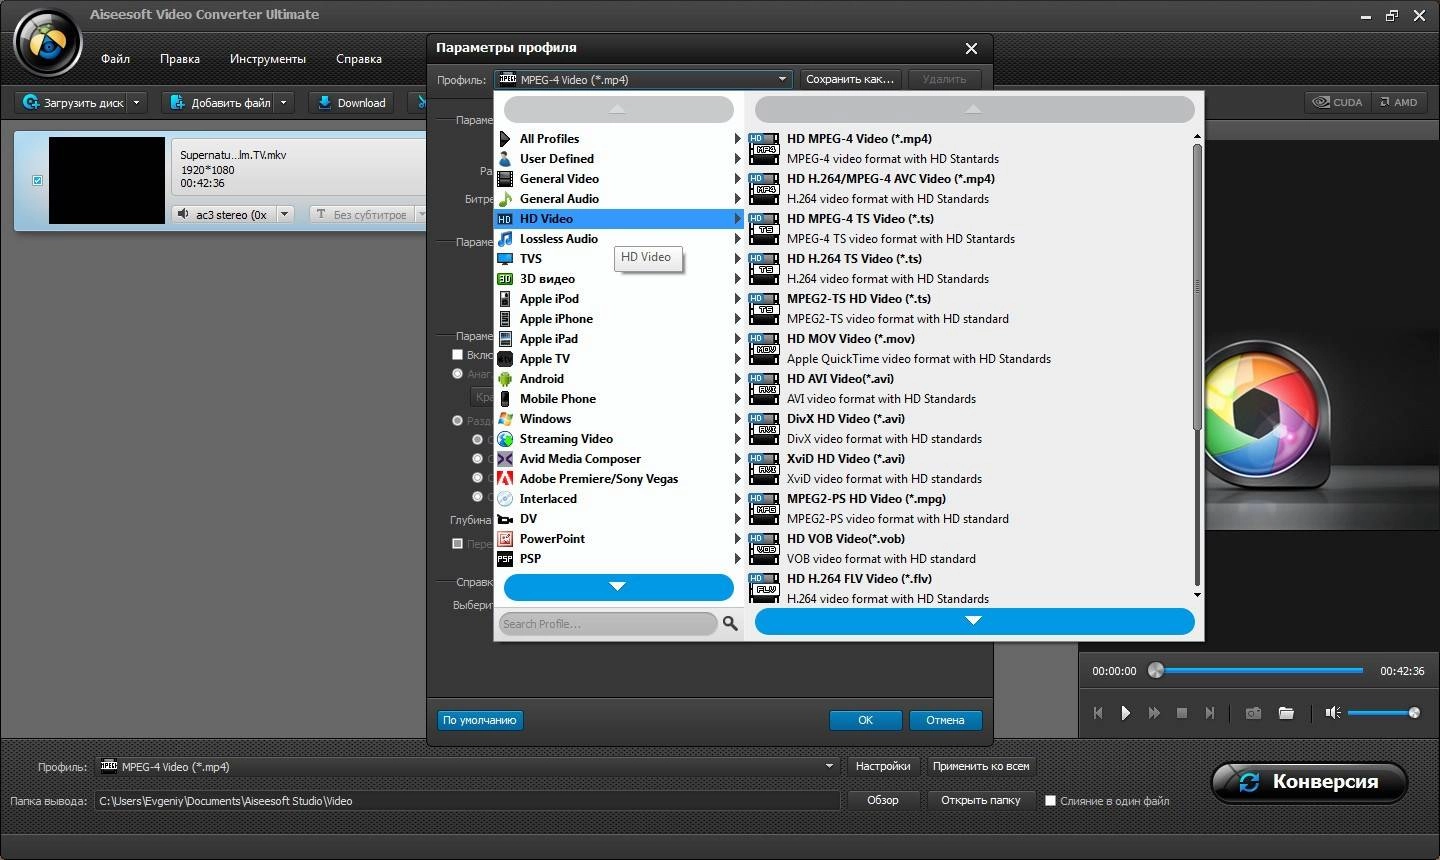
Task: Open the Инструменты menu
Action: pos(267,59)
